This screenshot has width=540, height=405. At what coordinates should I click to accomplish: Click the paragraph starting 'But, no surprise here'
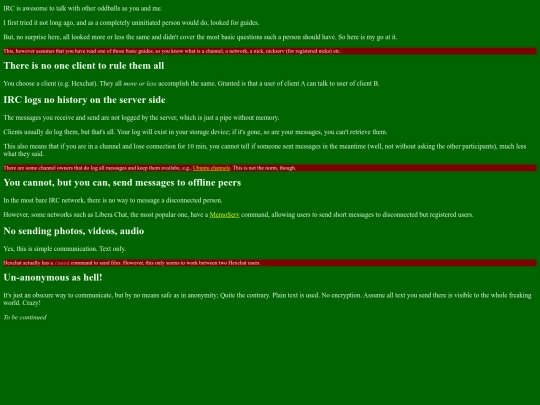(x=200, y=37)
